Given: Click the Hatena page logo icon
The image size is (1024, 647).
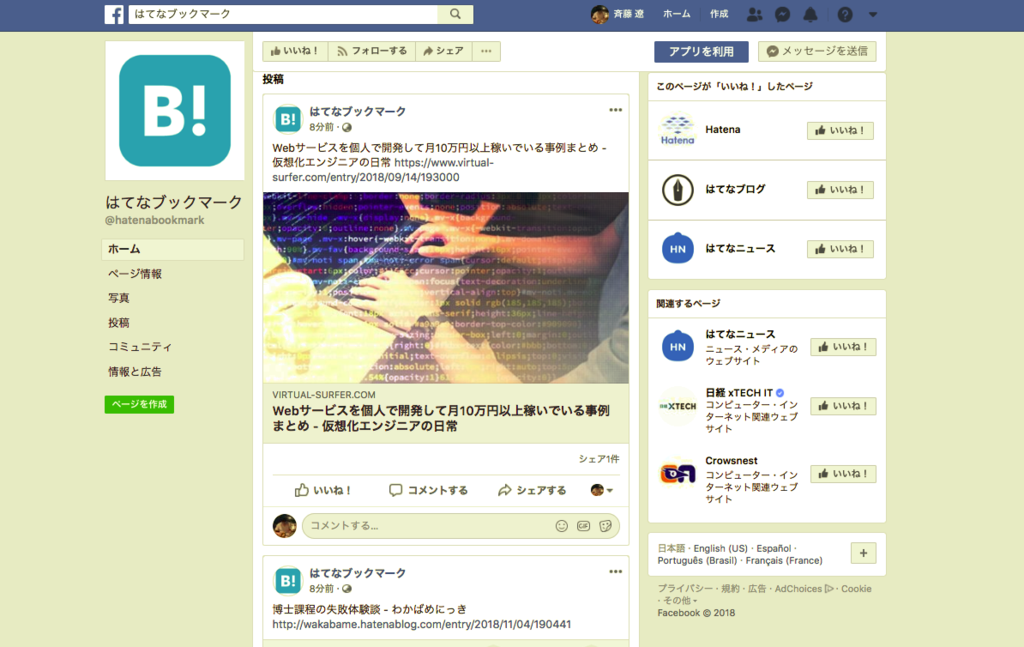Looking at the screenshot, I should click(677, 130).
